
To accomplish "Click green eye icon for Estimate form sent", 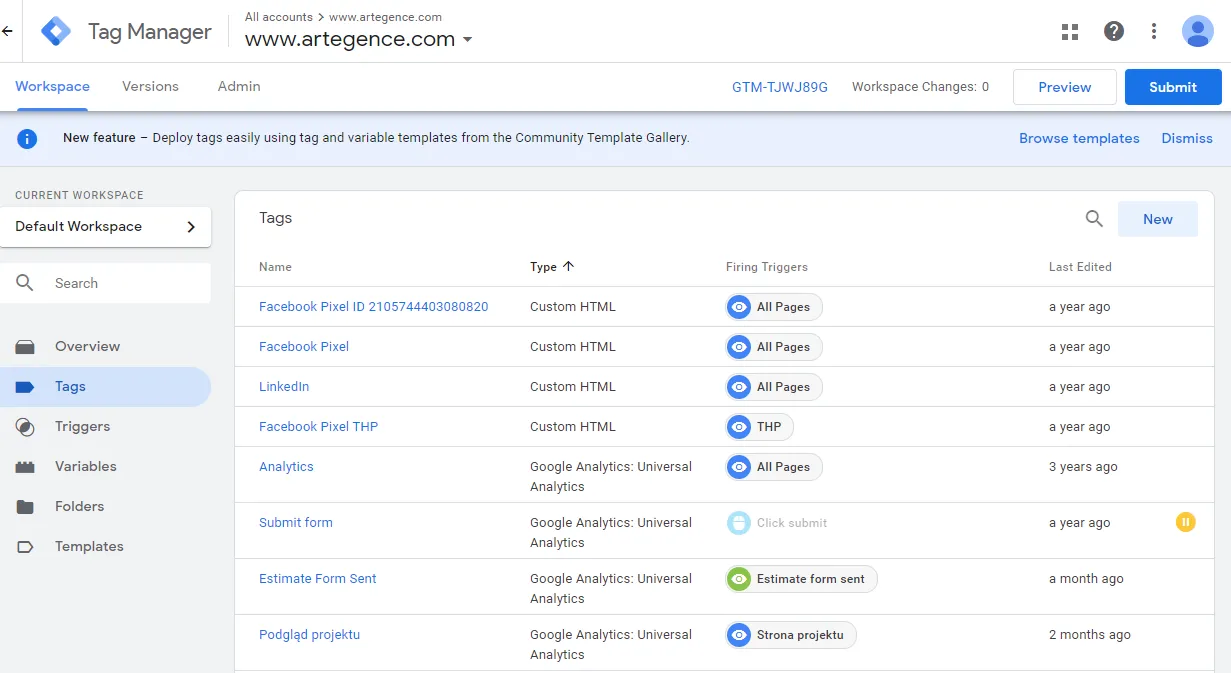I will 739,579.
